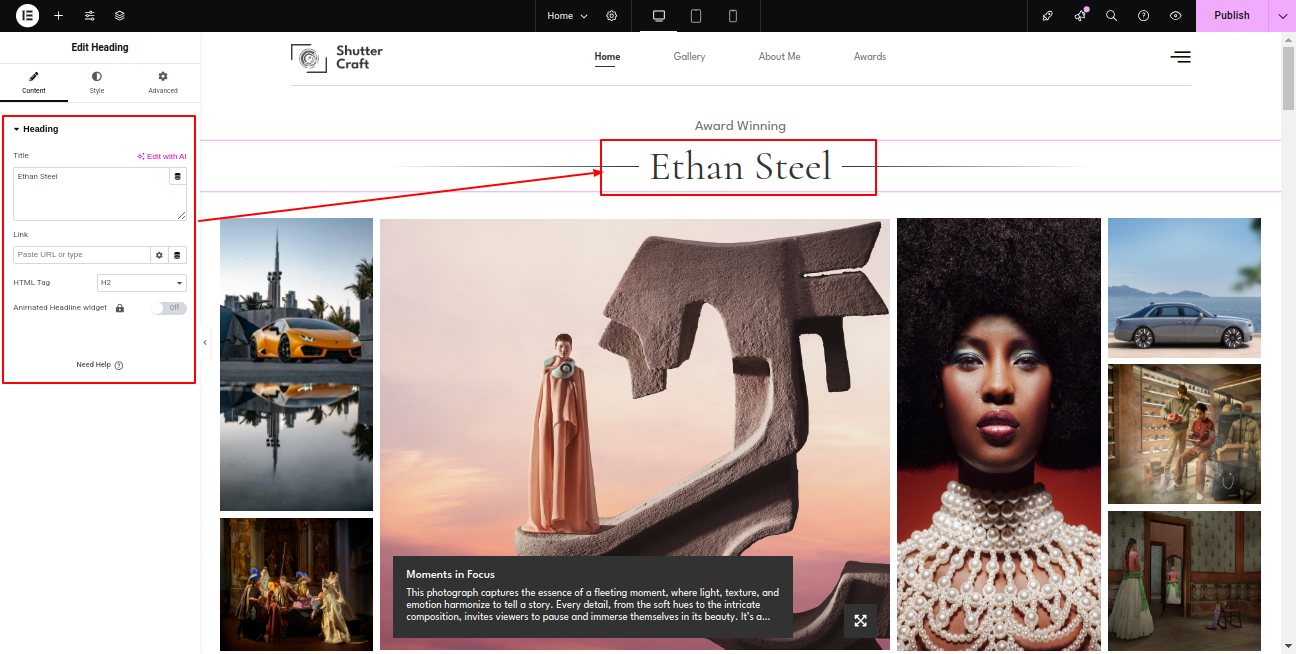This screenshot has height=654, width=1296.
Task: Switch to desktop responsive view
Action: click(659, 16)
